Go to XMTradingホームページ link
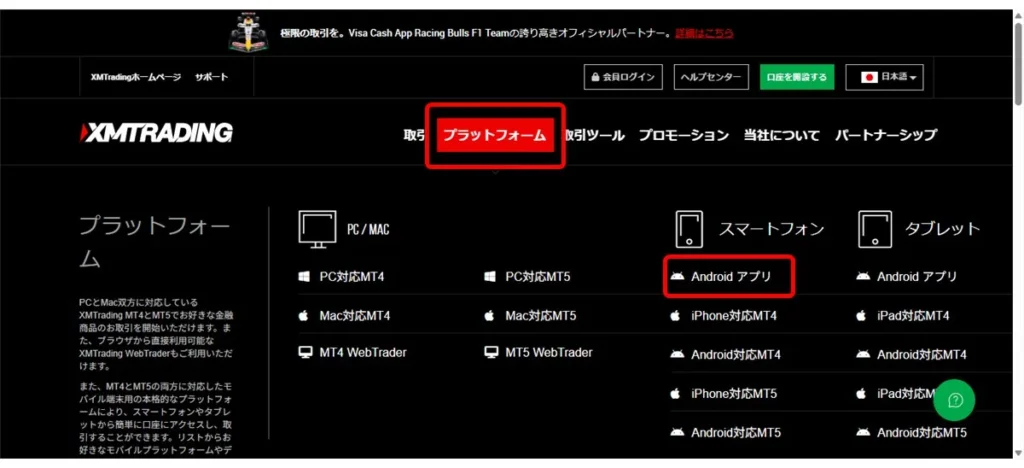This screenshot has width=1024, height=468. point(135,77)
